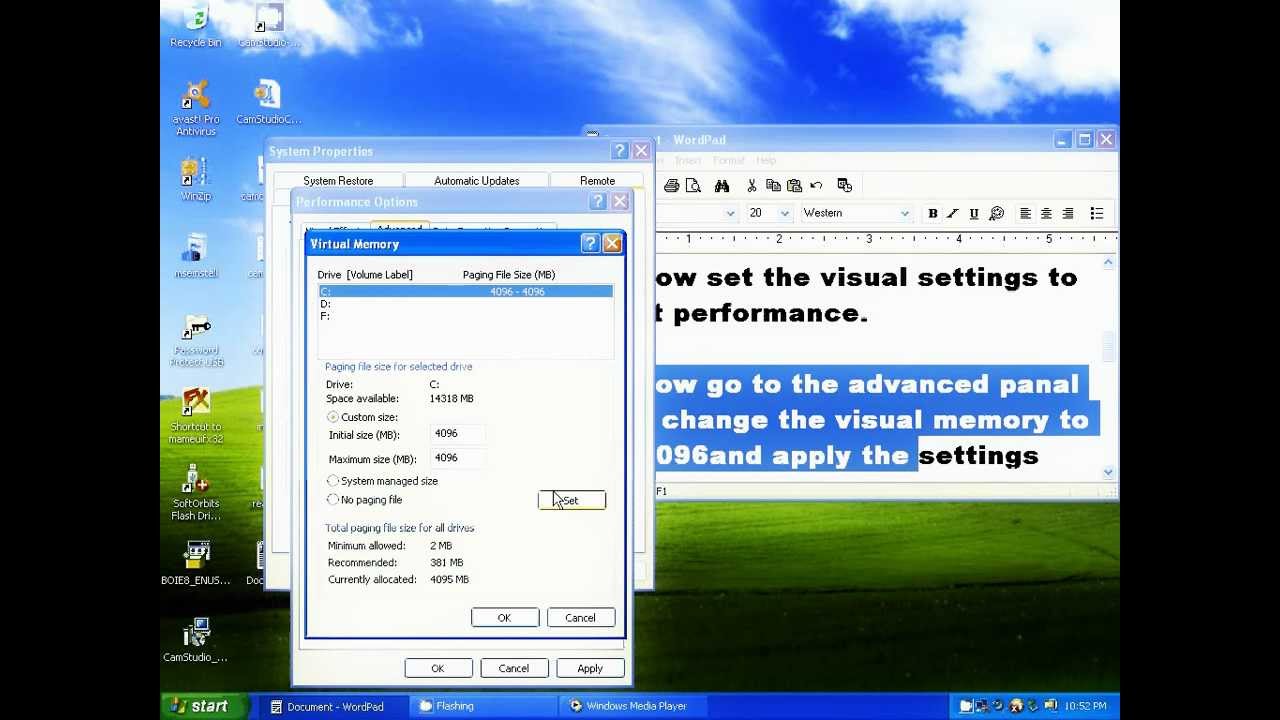The height and width of the screenshot is (720, 1280).
Task: Click the 10:52 PM taskbar clock
Action: [1085, 706]
